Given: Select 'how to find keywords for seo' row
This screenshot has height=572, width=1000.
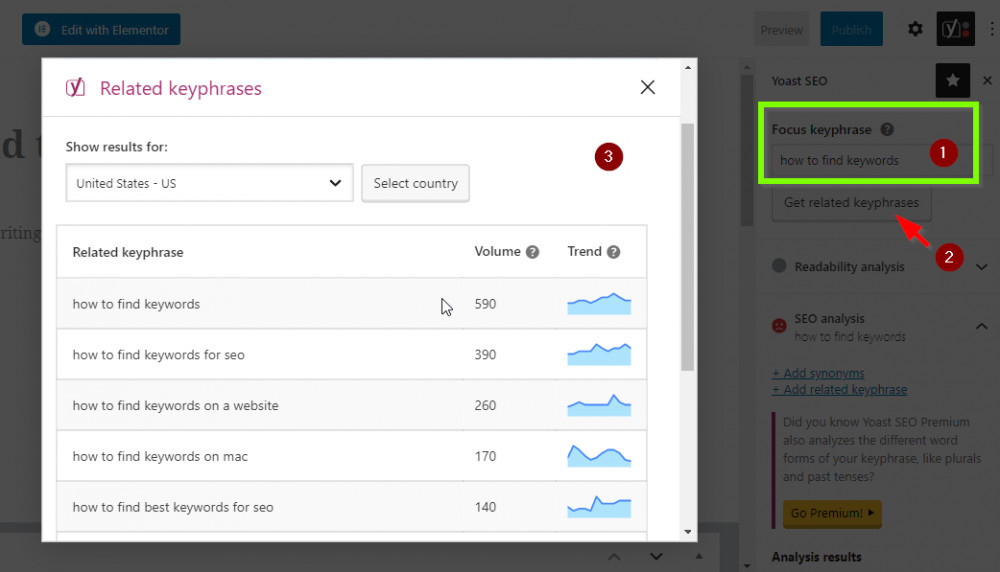Looking at the screenshot, I should click(351, 355).
